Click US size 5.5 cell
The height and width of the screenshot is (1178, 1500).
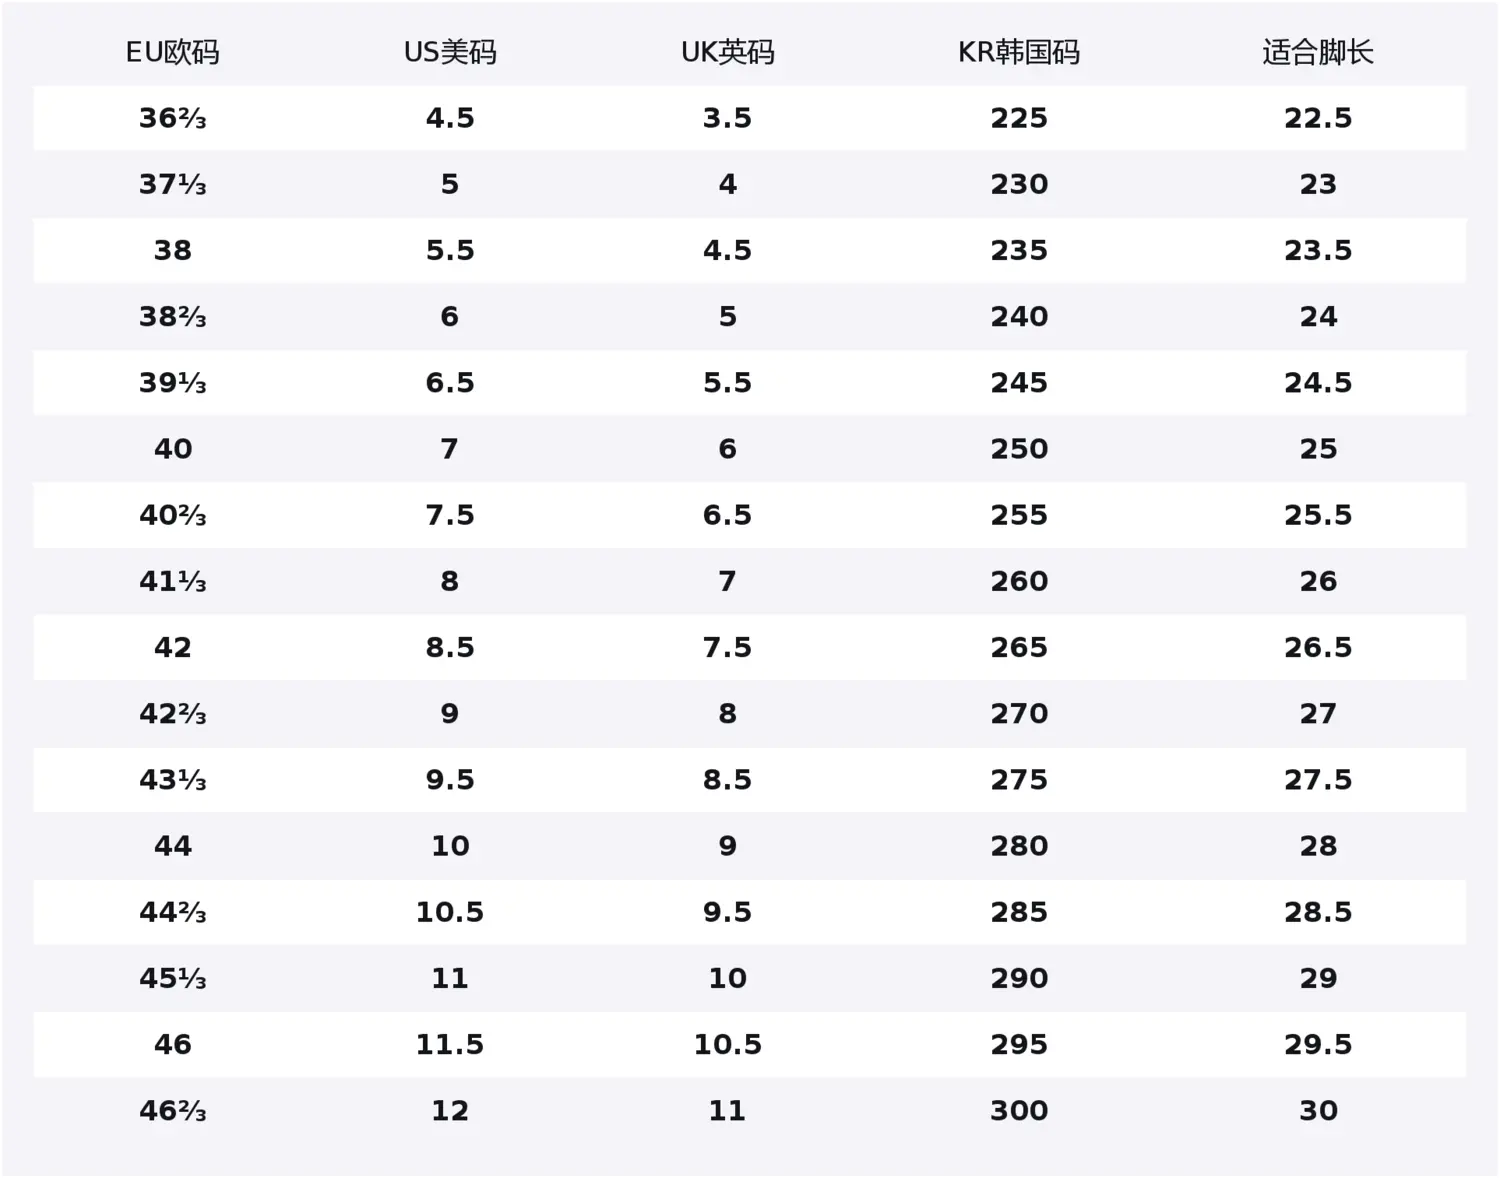click(x=450, y=250)
